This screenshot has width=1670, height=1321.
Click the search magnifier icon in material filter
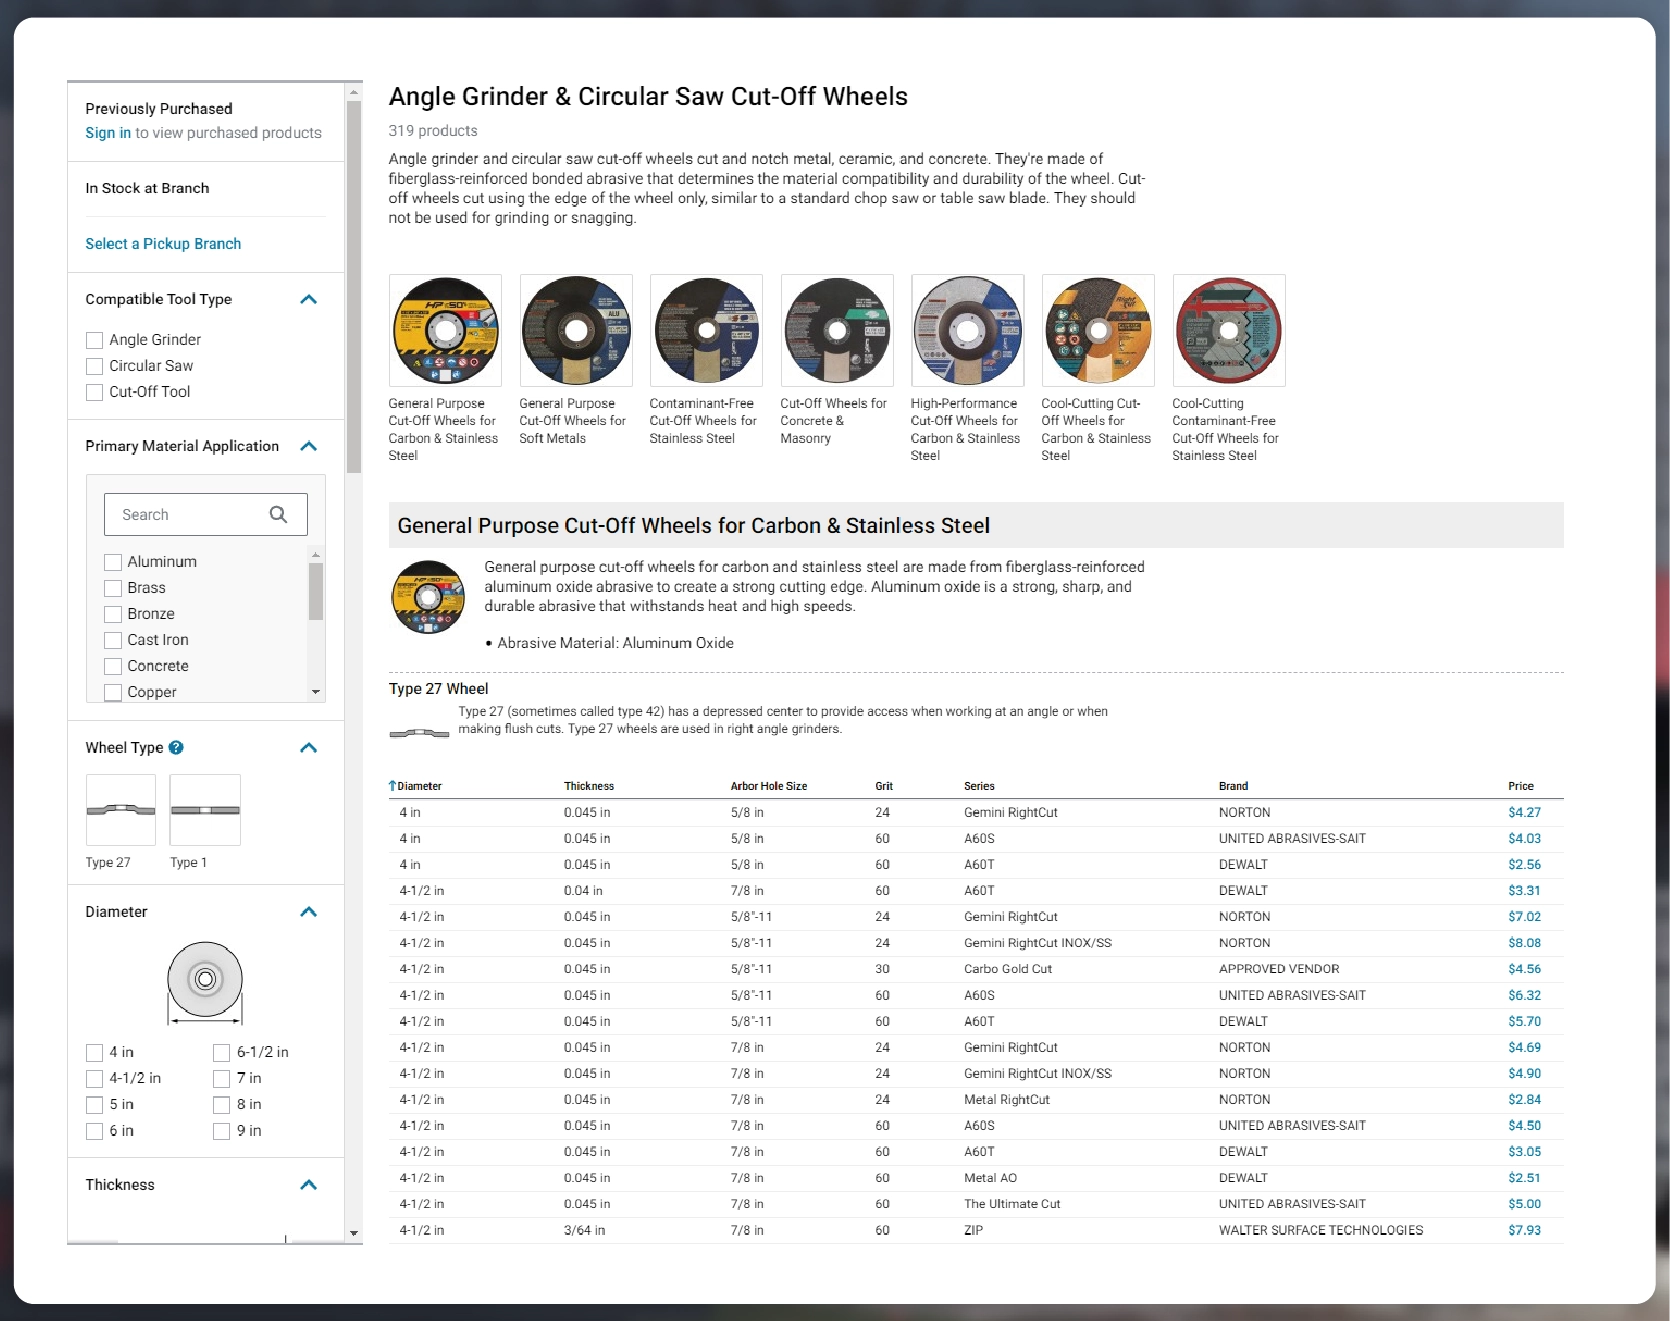click(278, 514)
